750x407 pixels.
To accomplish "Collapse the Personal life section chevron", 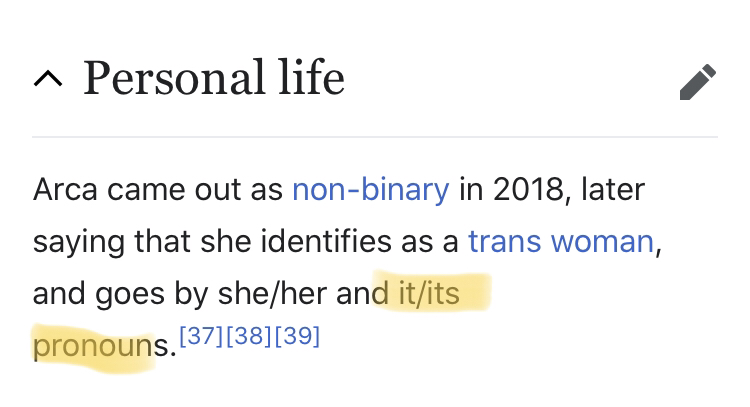I will [46, 80].
